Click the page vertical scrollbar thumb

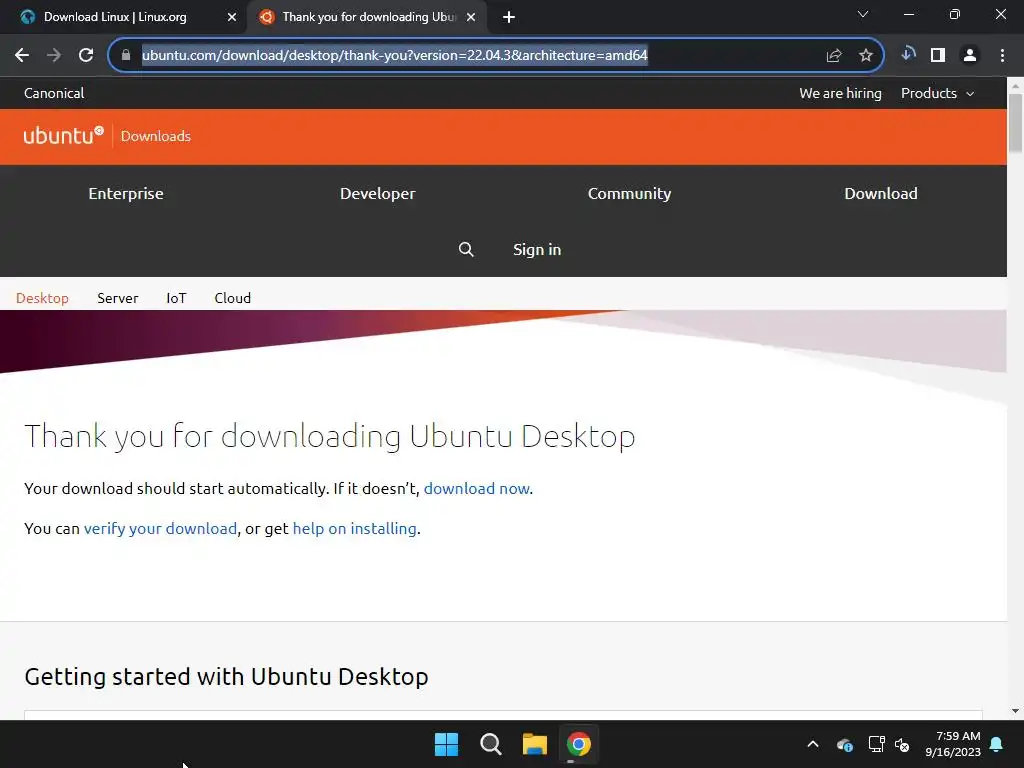pos(1016,123)
